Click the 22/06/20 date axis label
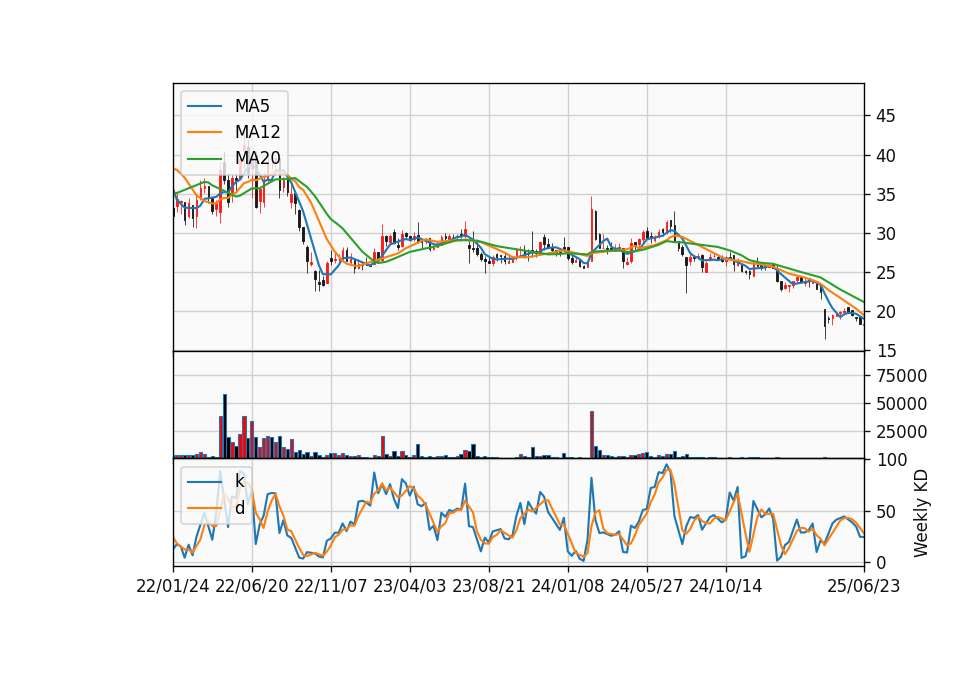 click(252, 586)
